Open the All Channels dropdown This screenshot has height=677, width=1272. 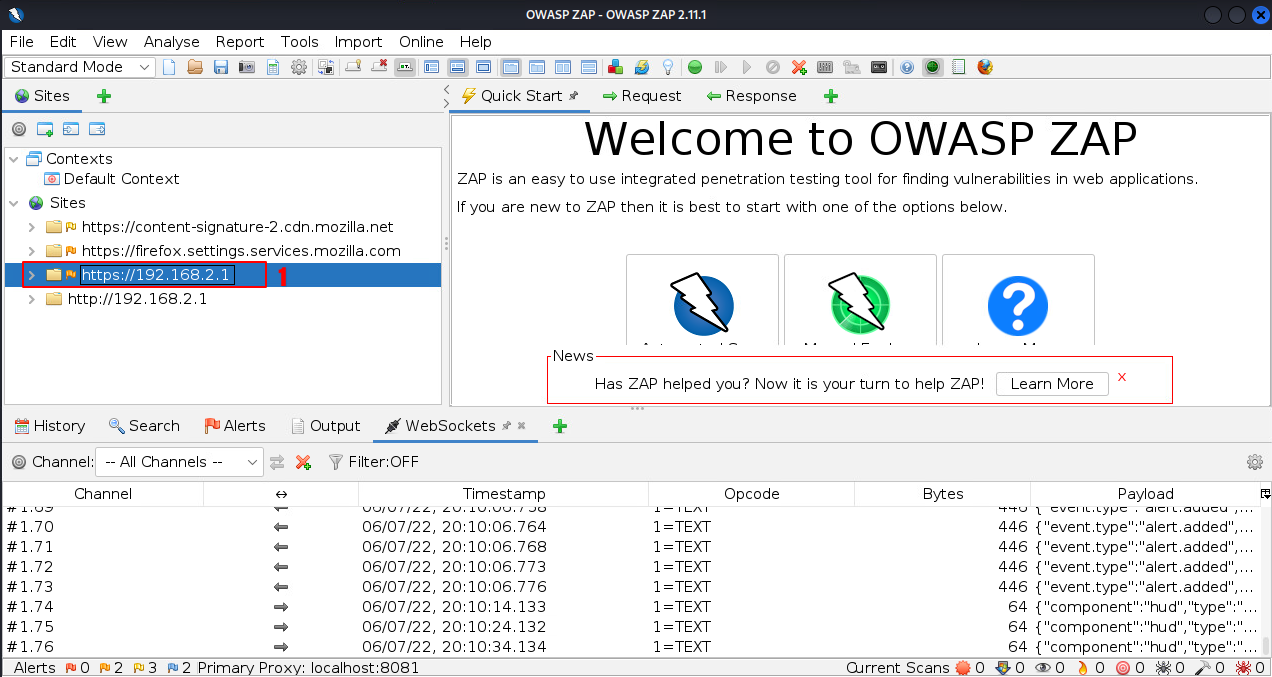[x=179, y=462]
